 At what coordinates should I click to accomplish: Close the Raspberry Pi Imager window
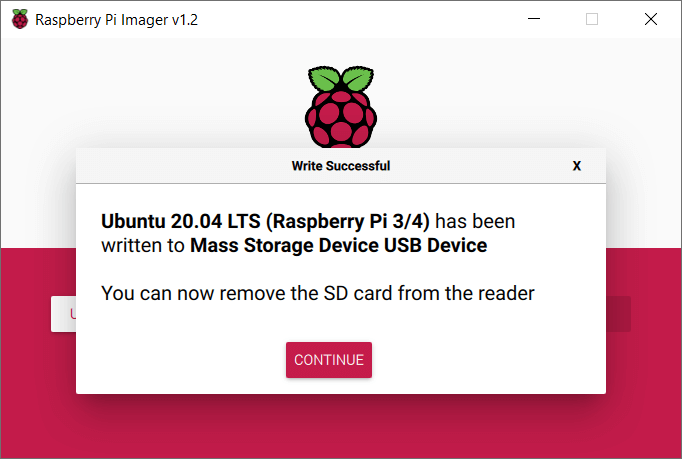pyautogui.click(x=651, y=19)
